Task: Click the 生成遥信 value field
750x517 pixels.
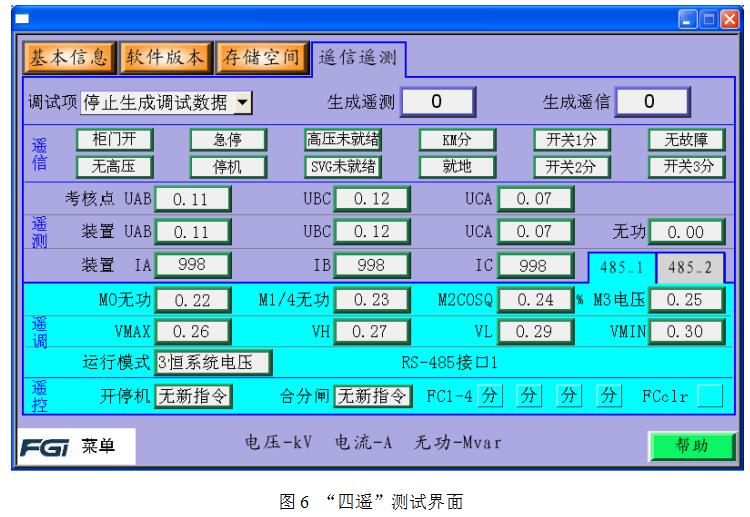Action: pyautogui.click(x=650, y=101)
